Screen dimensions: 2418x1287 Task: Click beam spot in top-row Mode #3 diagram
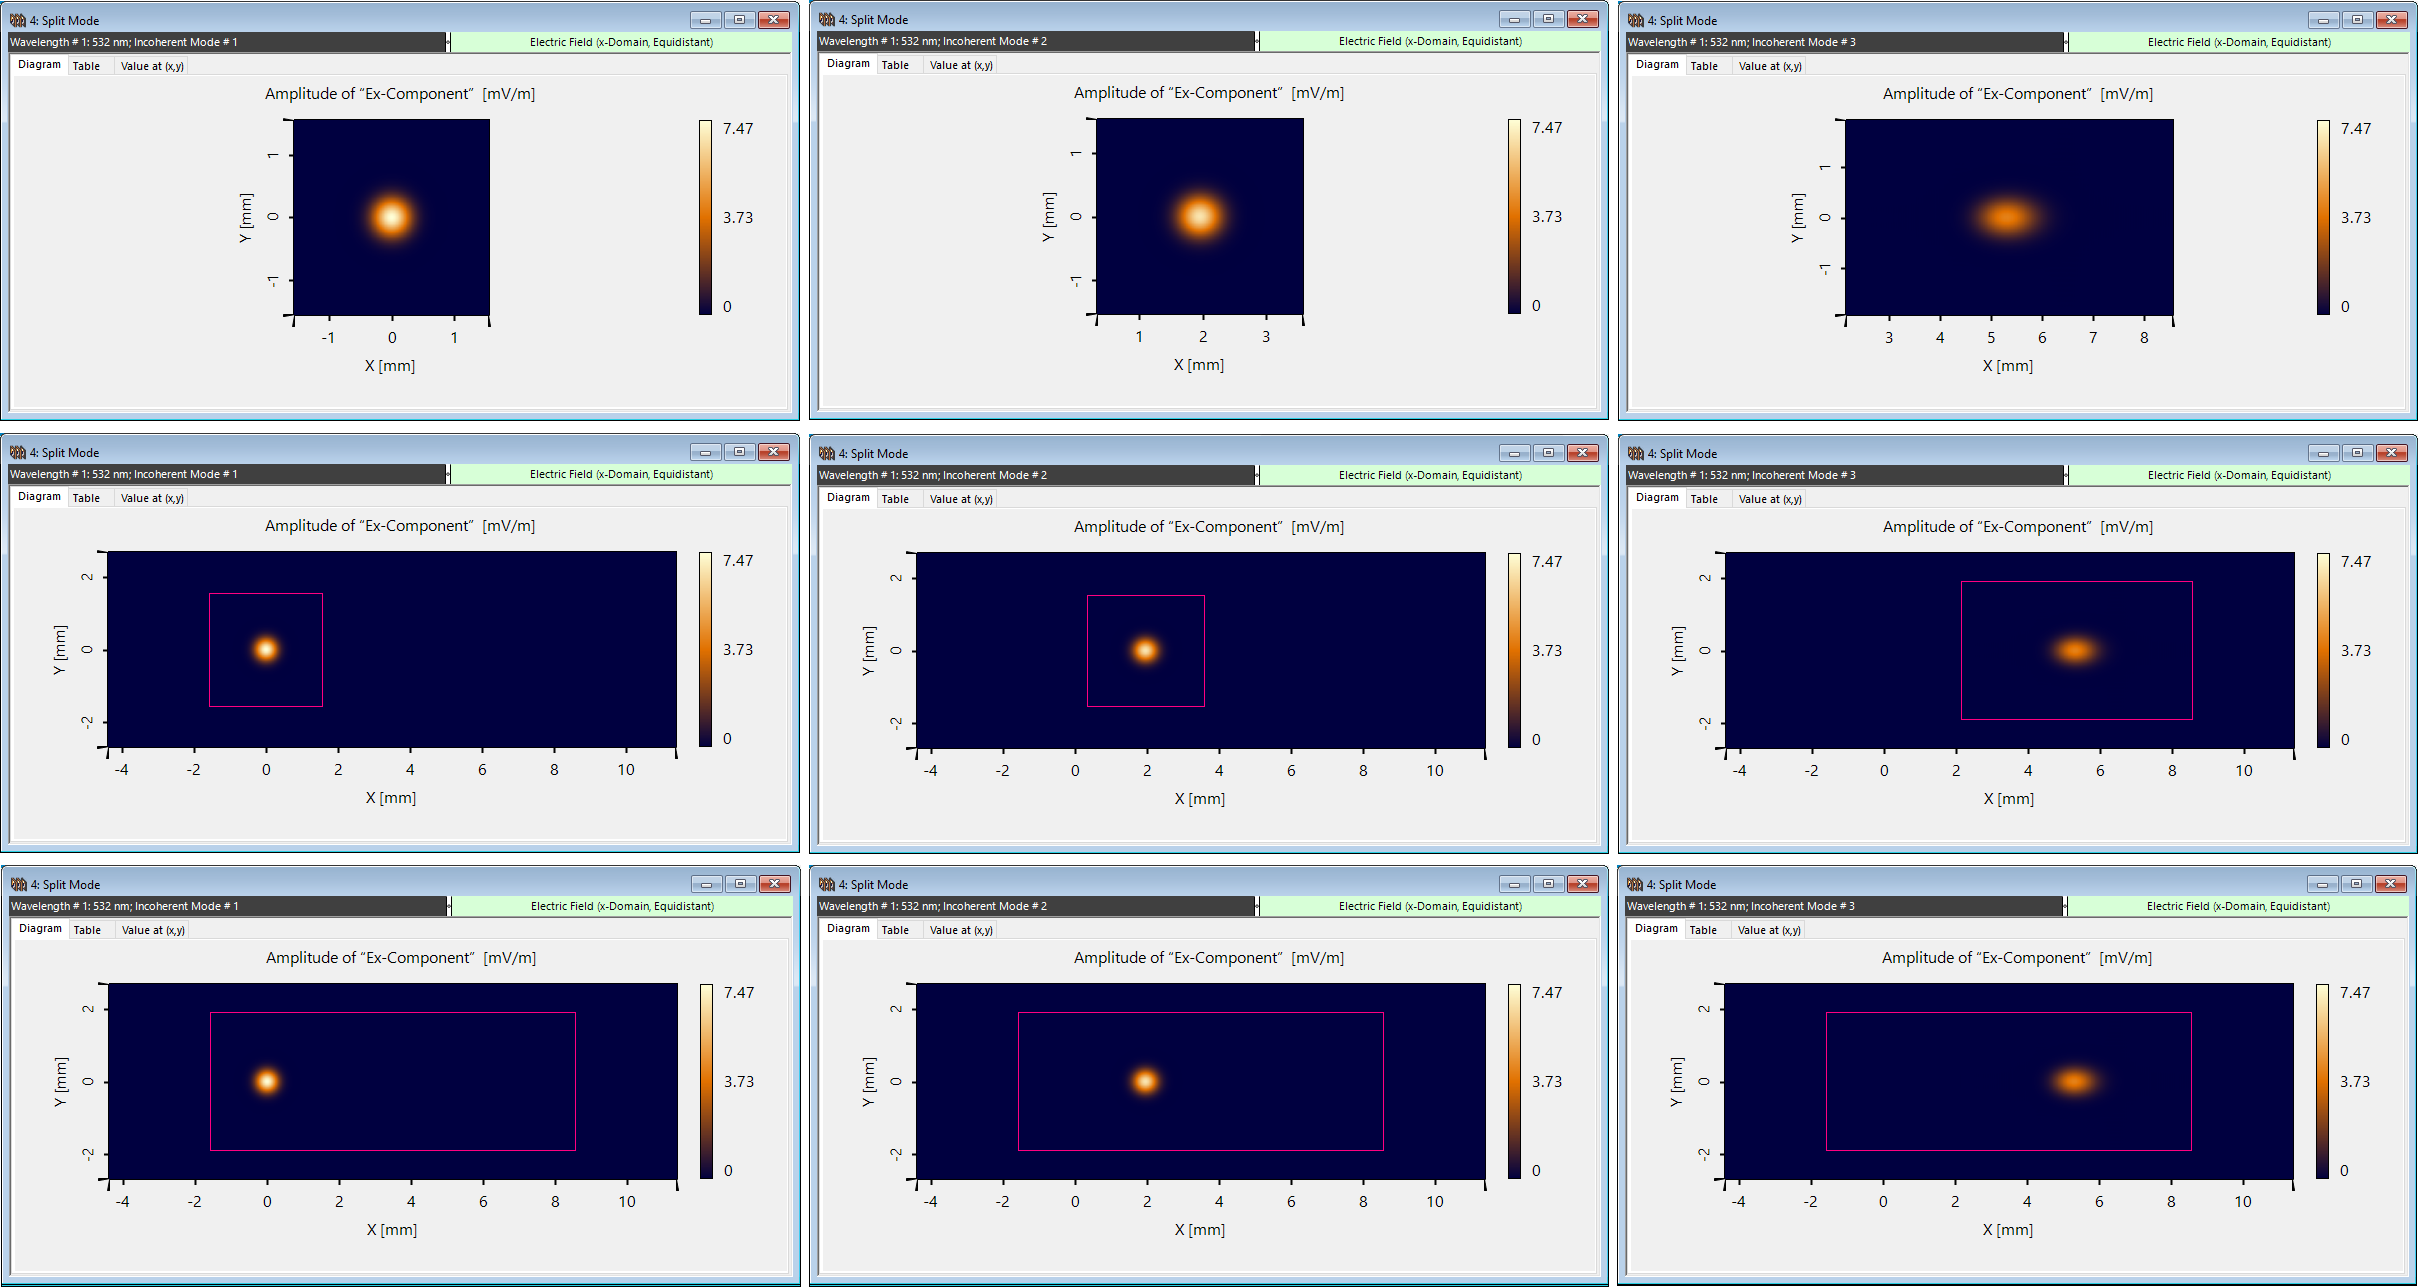pyautogui.click(x=2007, y=217)
